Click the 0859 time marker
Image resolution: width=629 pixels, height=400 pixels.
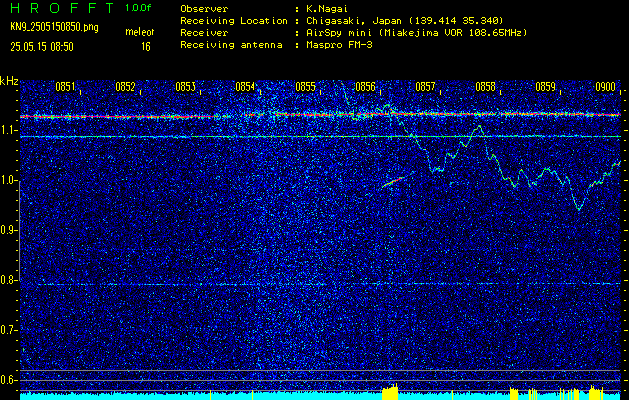click(x=545, y=87)
